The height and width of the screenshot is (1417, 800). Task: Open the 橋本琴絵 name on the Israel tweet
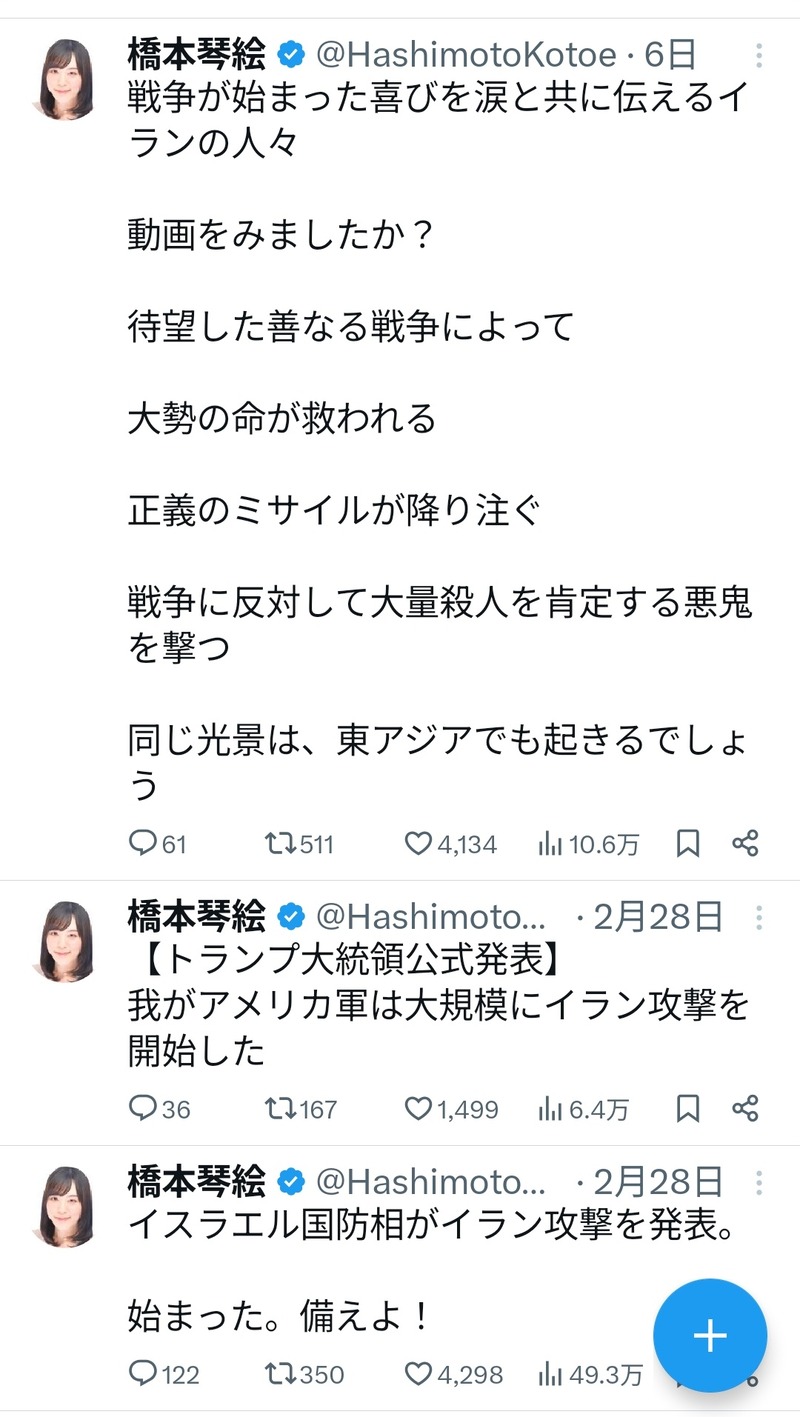pos(197,1183)
